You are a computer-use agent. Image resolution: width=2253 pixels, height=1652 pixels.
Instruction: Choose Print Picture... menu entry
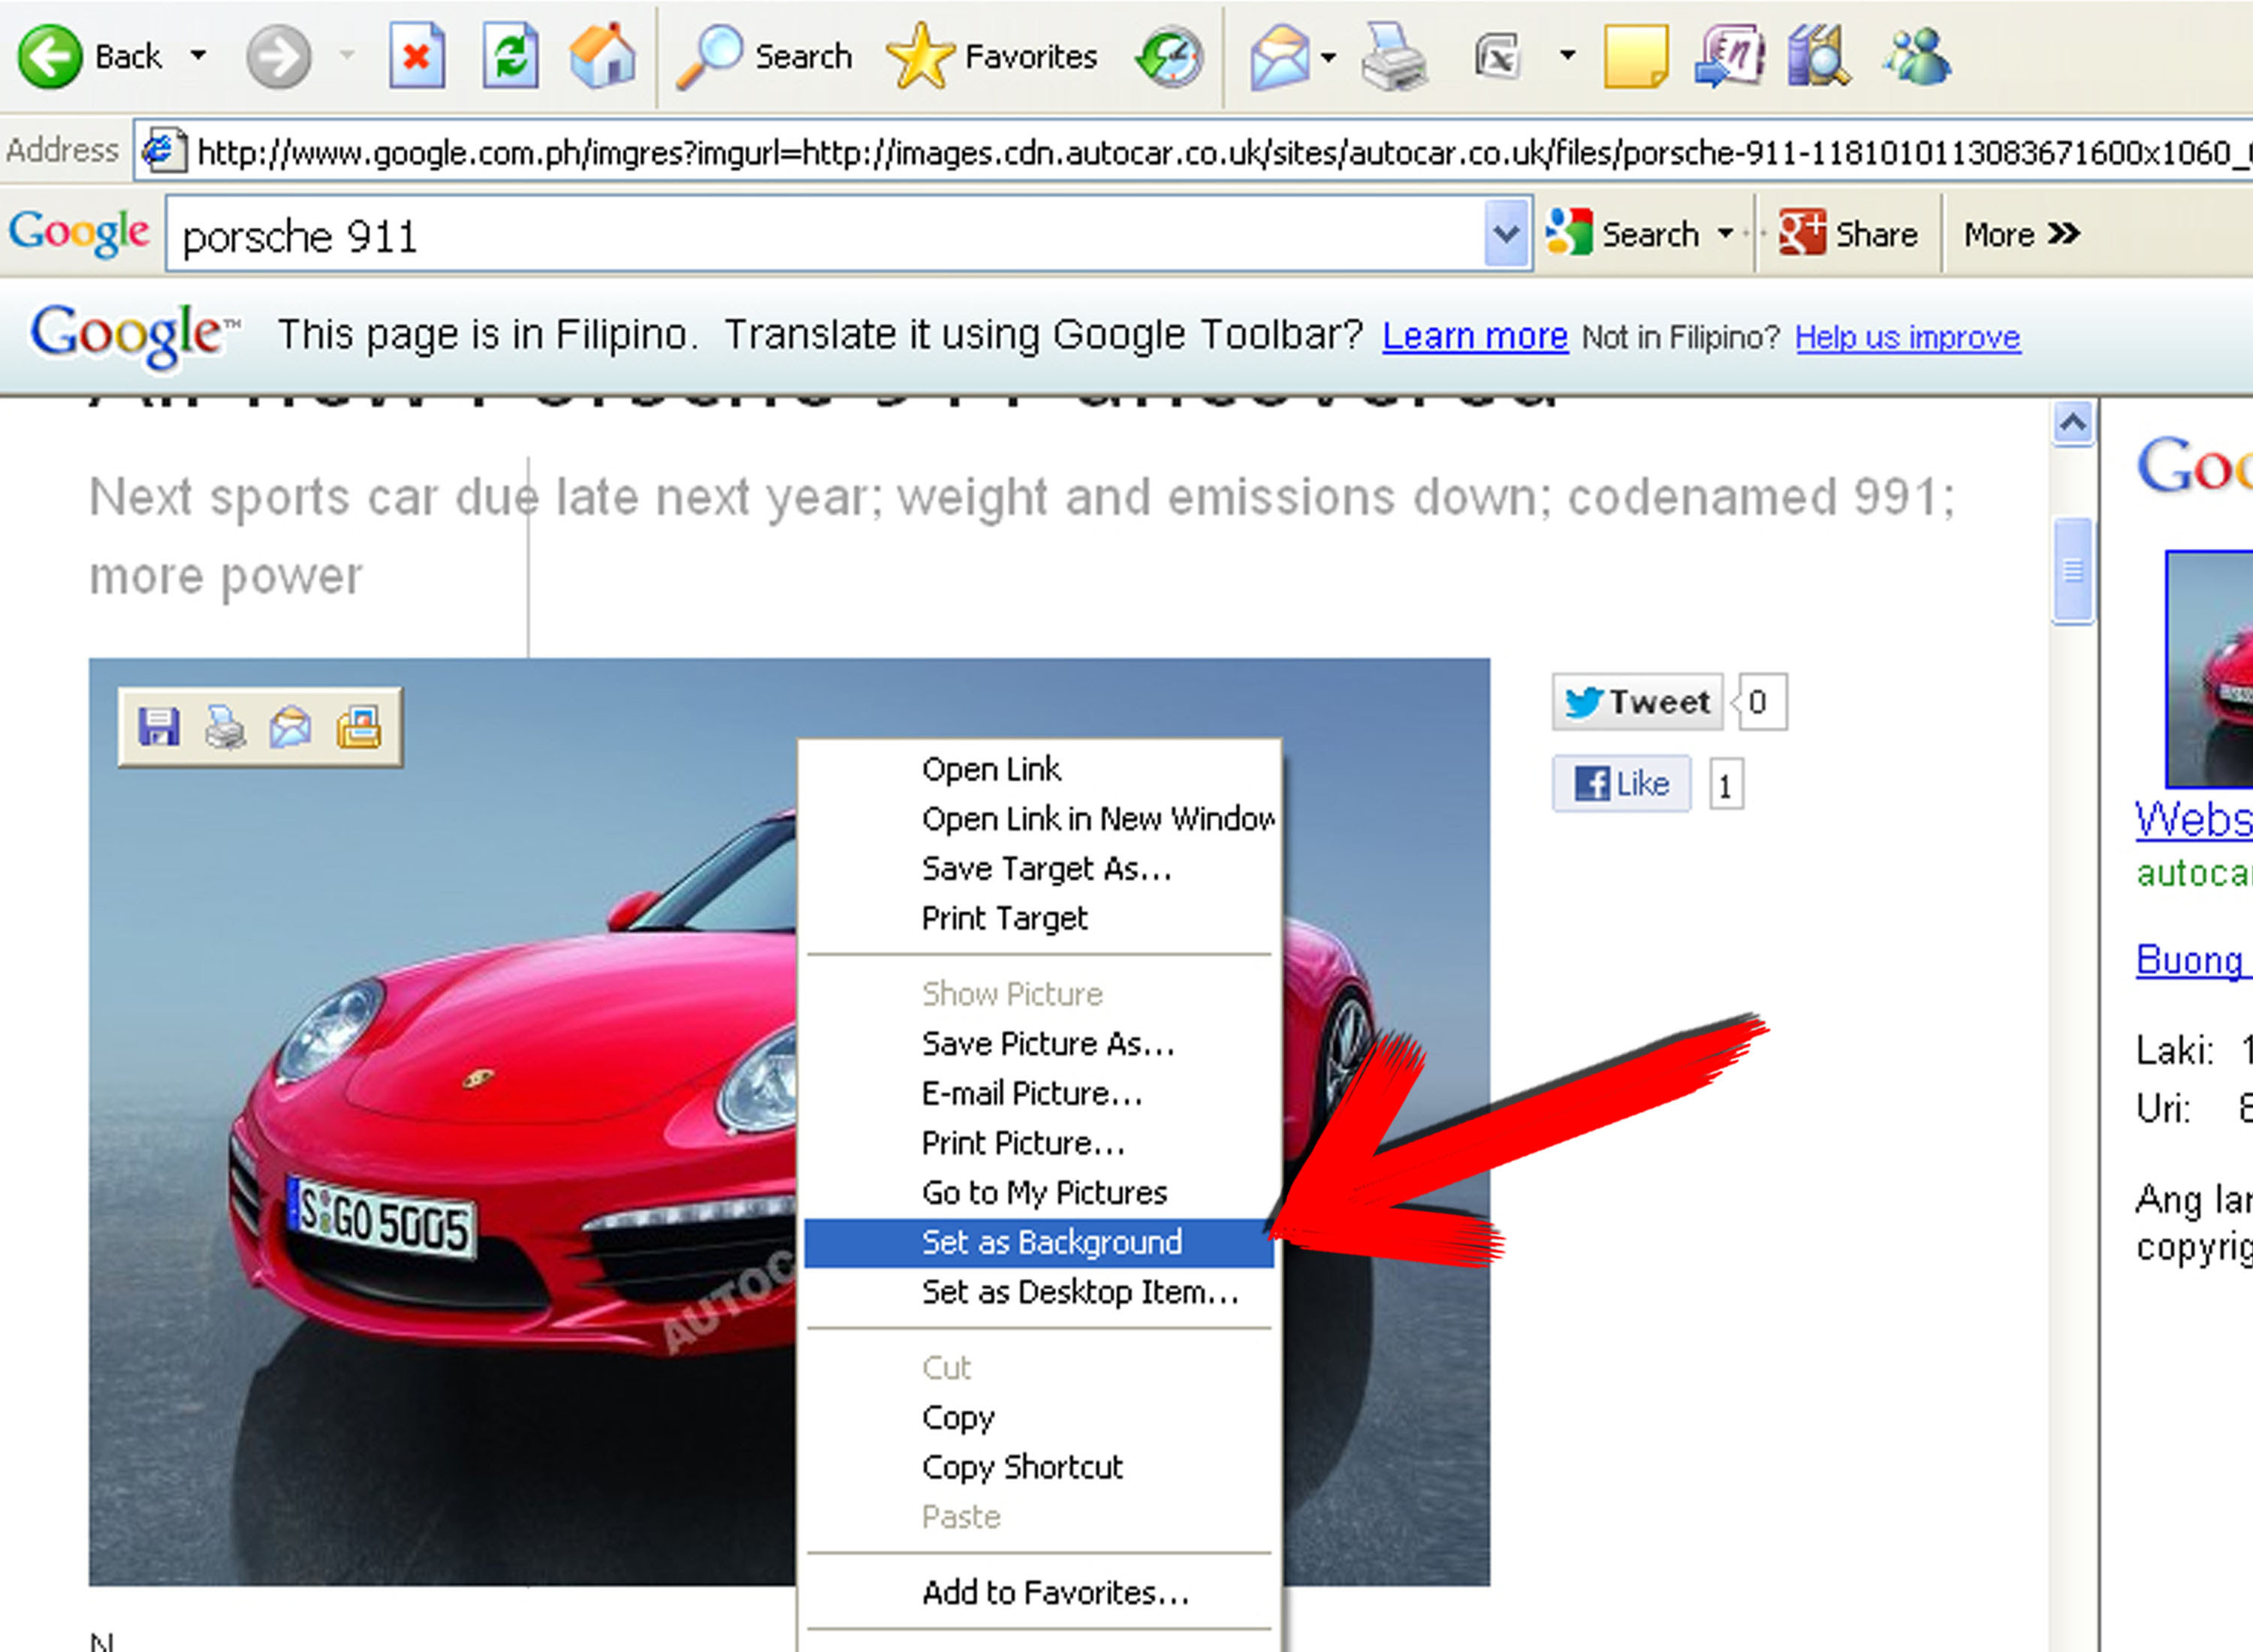1040,1143
